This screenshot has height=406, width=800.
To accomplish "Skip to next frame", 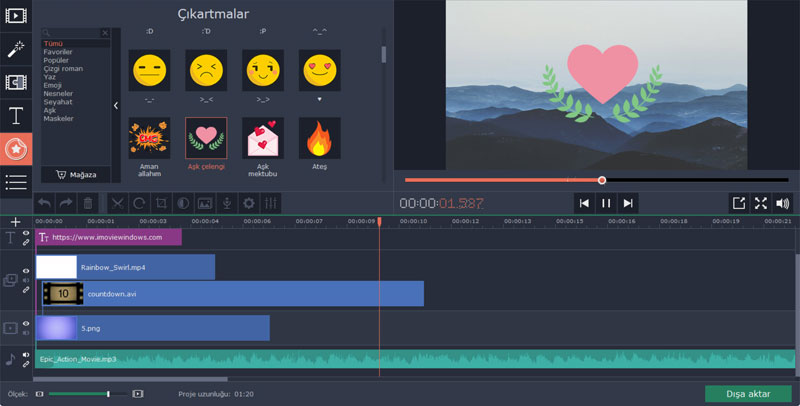I will 628,203.
